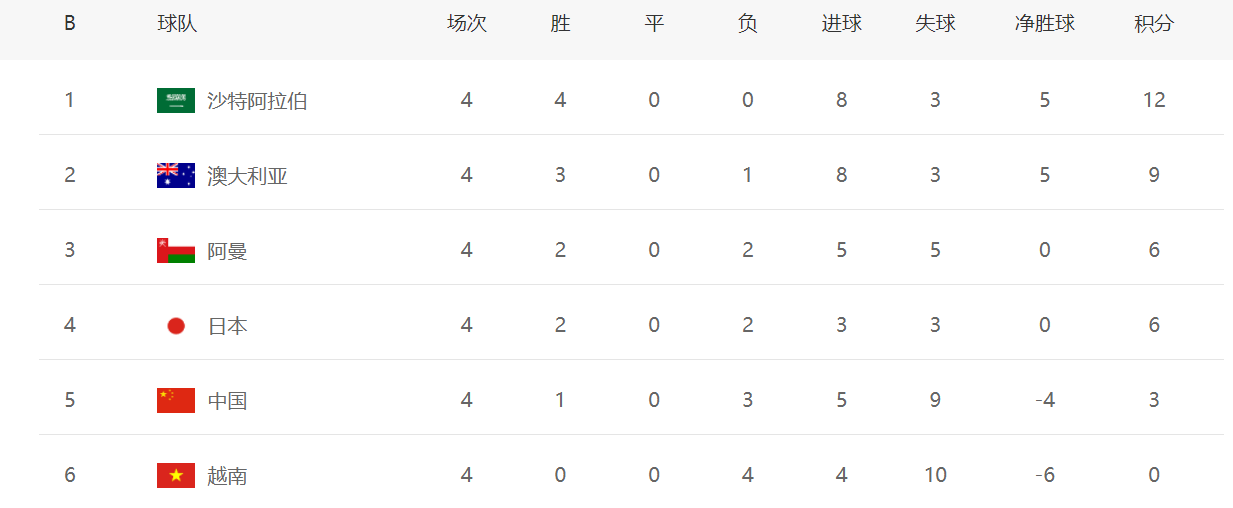Click the 场次 column header
1233x508 pixels.
(x=466, y=24)
